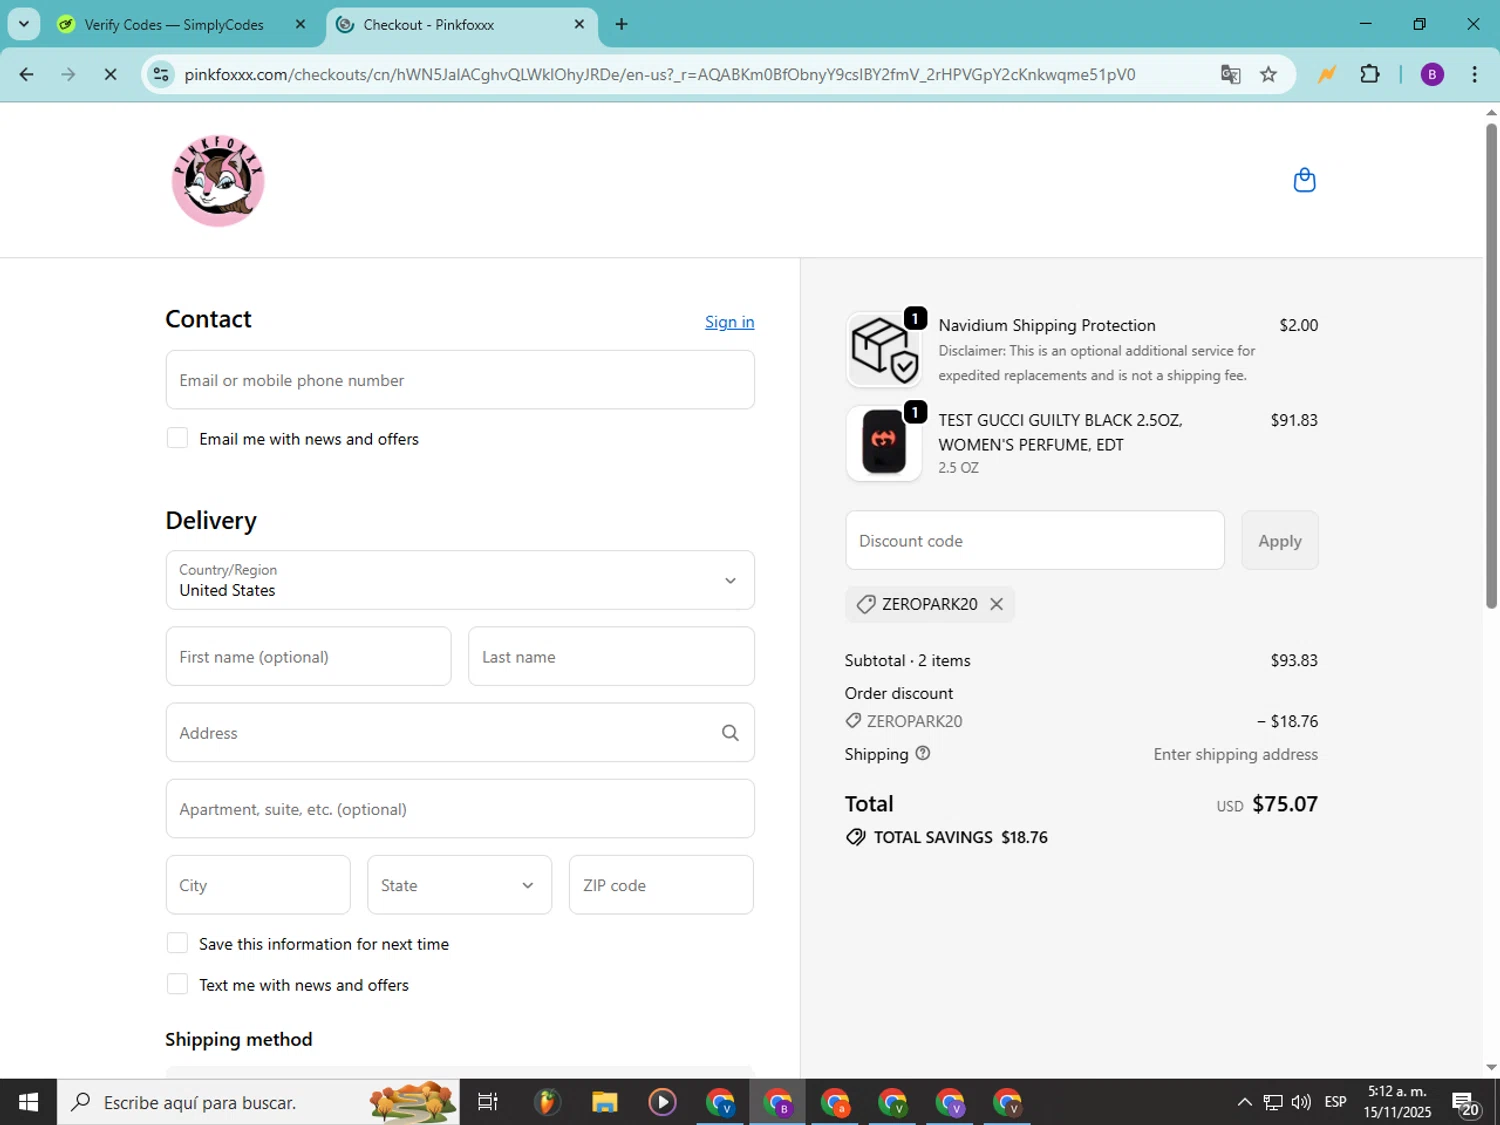Screen dimensions: 1500x1125
Task: Stop loading the page in browser
Action: pos(110,74)
